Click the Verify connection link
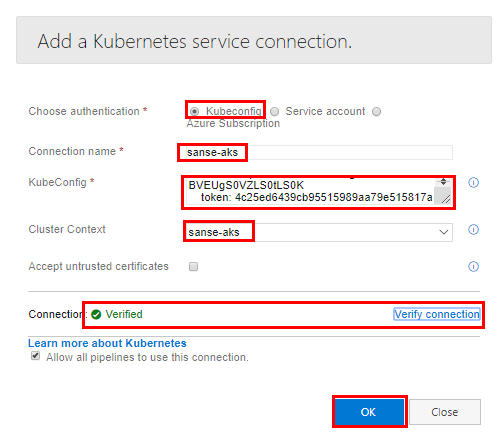493x437 pixels. point(437,314)
